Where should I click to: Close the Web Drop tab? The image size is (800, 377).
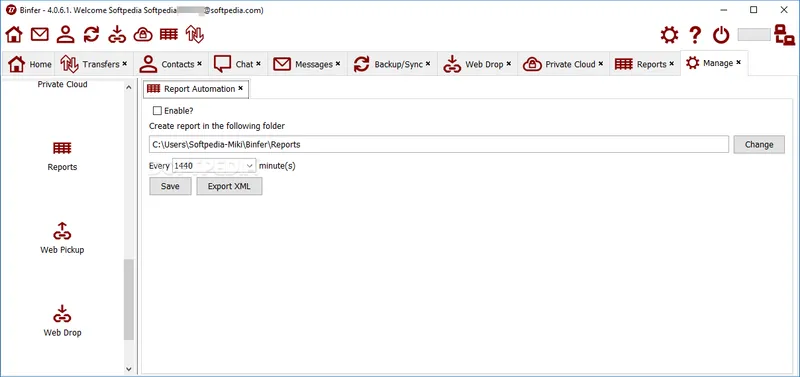[x=509, y=64]
